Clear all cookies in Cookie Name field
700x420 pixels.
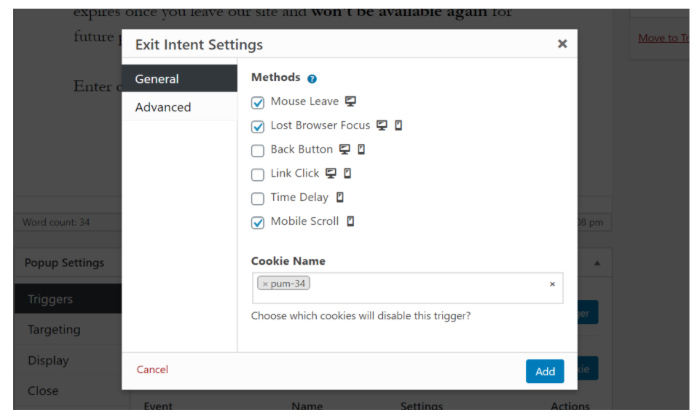point(552,284)
